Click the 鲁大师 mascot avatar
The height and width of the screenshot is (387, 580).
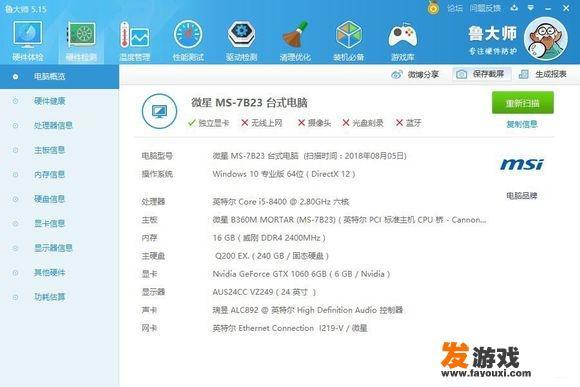tap(546, 39)
